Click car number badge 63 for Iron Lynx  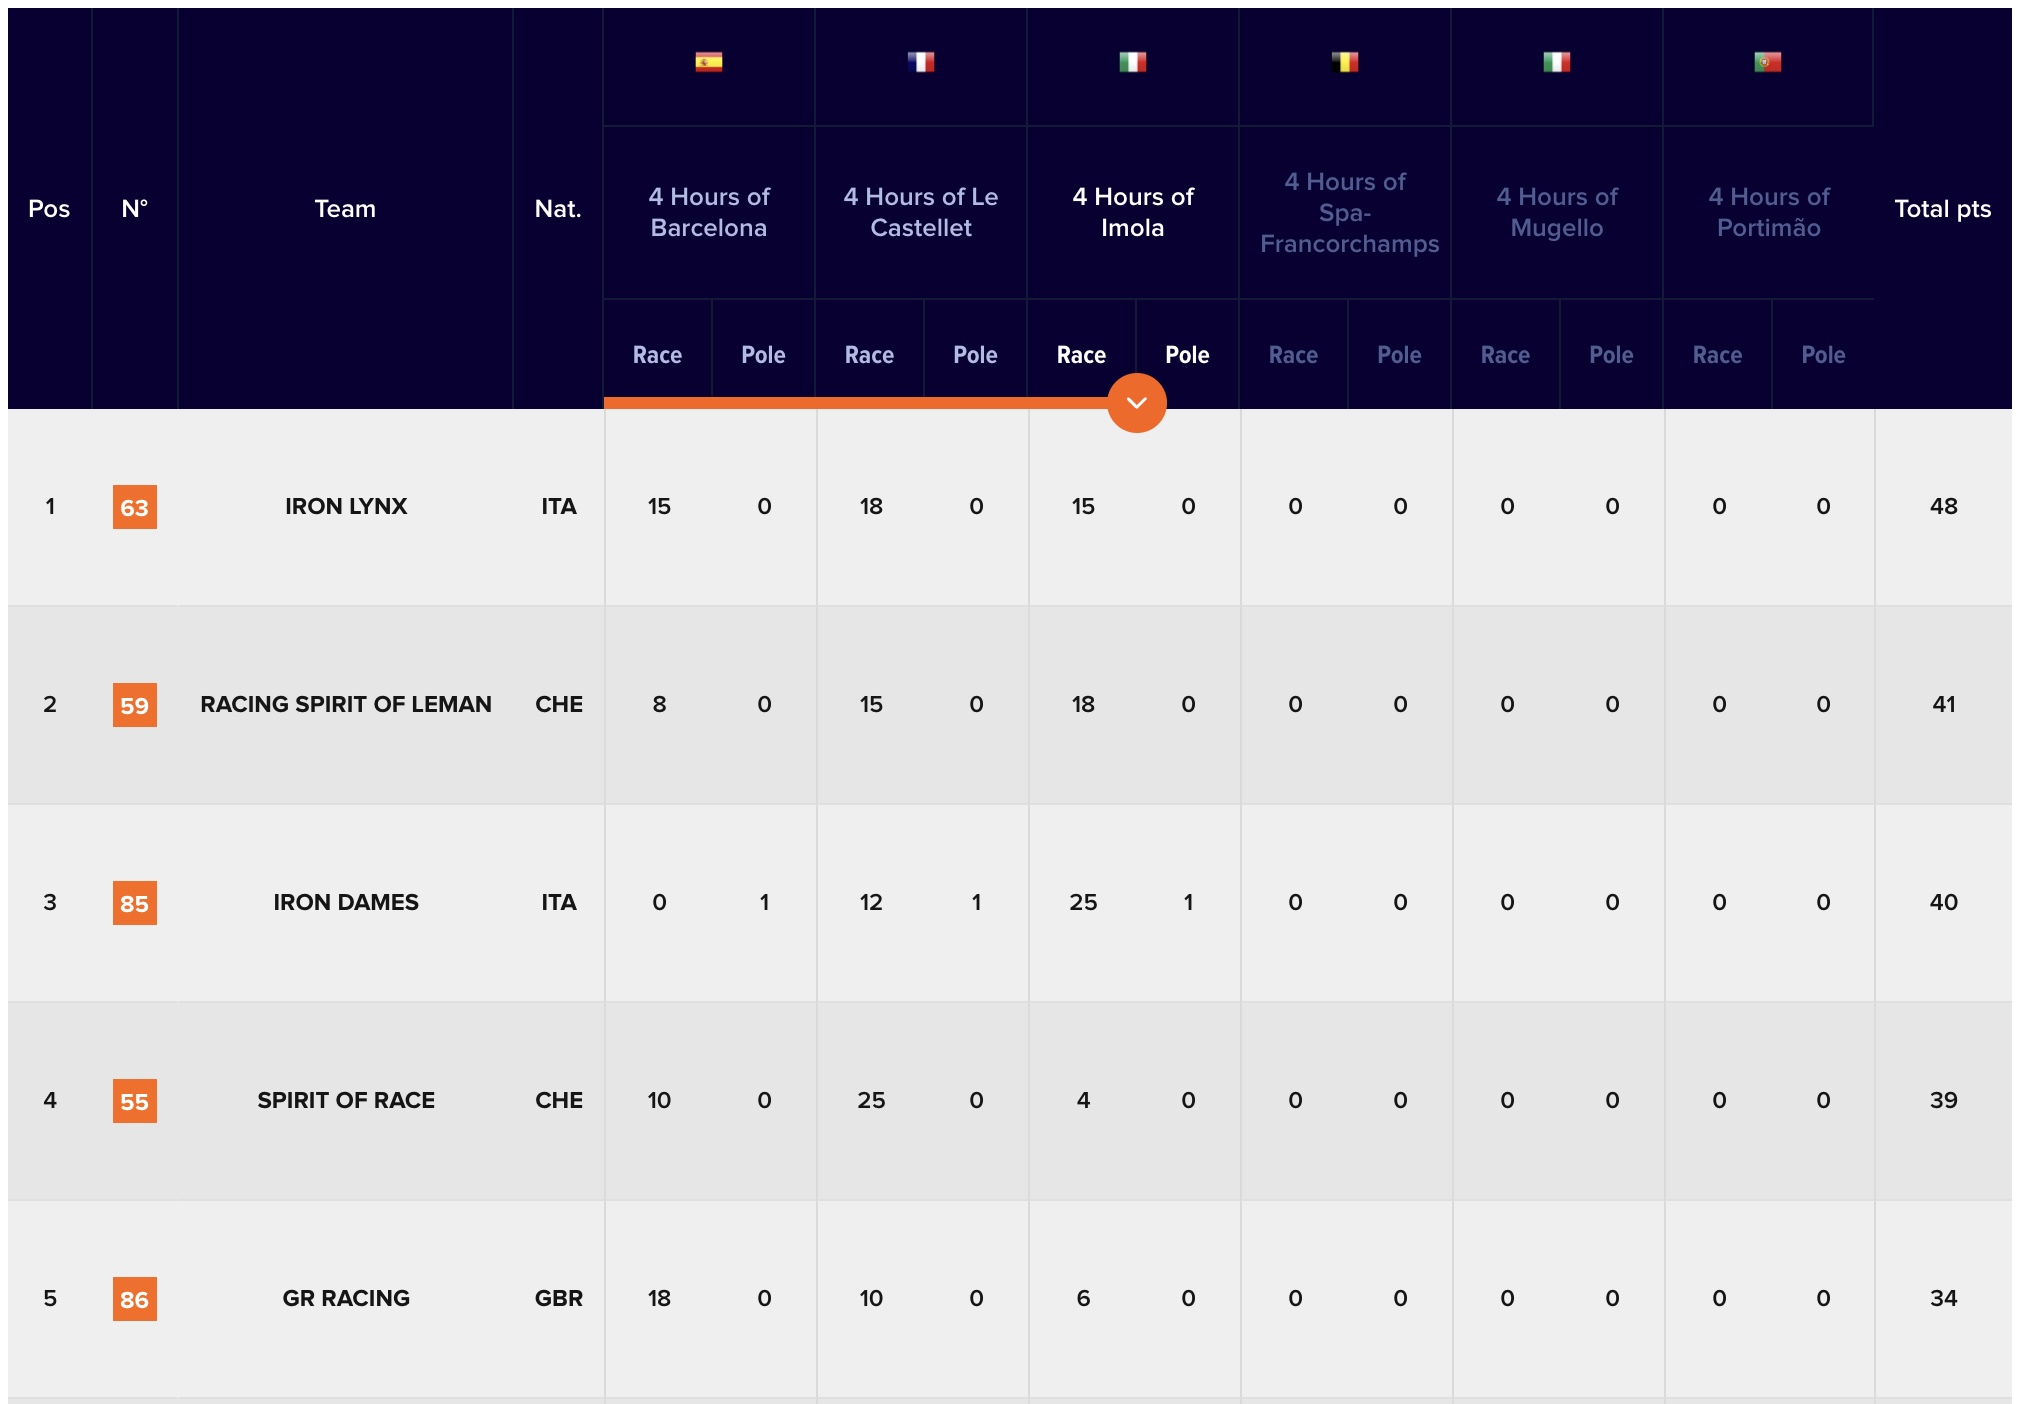135,507
